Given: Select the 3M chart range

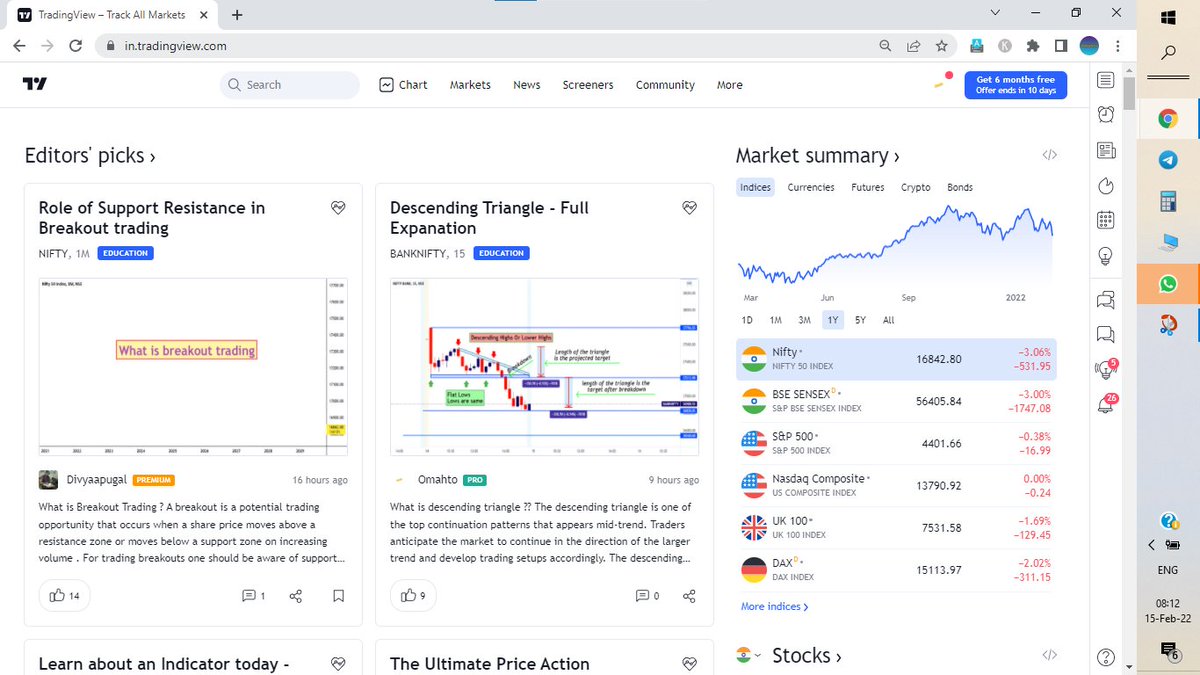Looking at the screenshot, I should click(x=804, y=320).
